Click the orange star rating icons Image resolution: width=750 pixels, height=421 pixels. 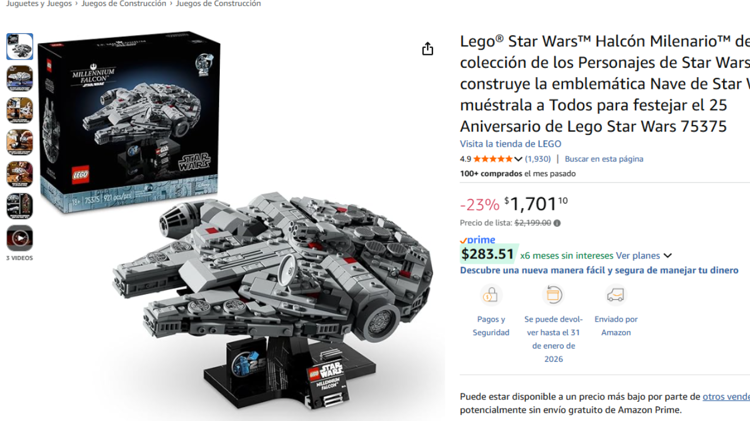point(493,159)
